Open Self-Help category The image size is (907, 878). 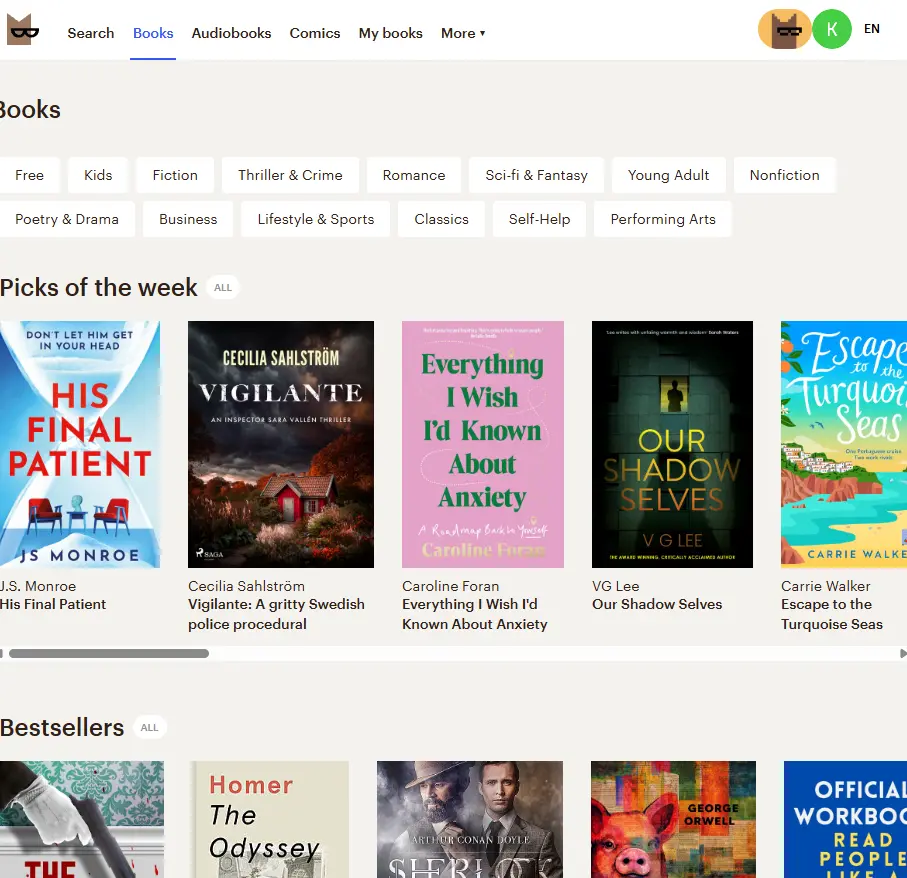pyautogui.click(x=539, y=219)
